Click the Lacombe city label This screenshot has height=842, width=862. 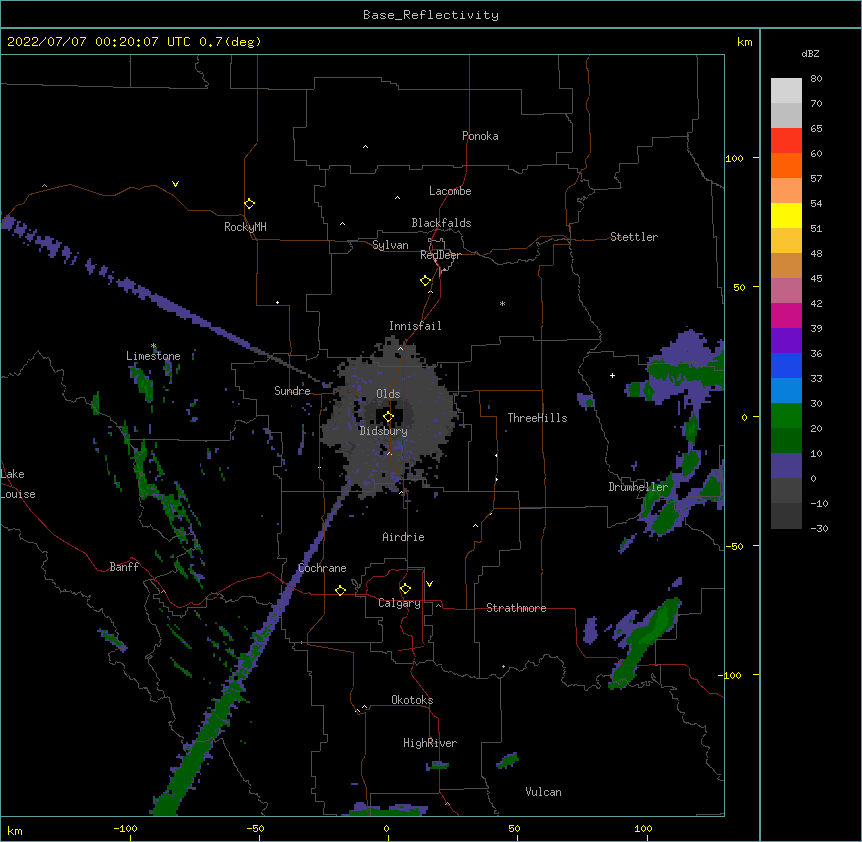pos(450,191)
